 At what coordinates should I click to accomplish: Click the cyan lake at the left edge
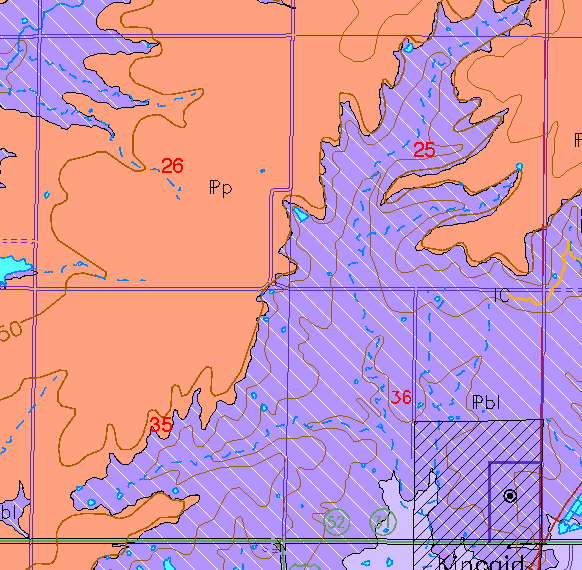(15, 269)
